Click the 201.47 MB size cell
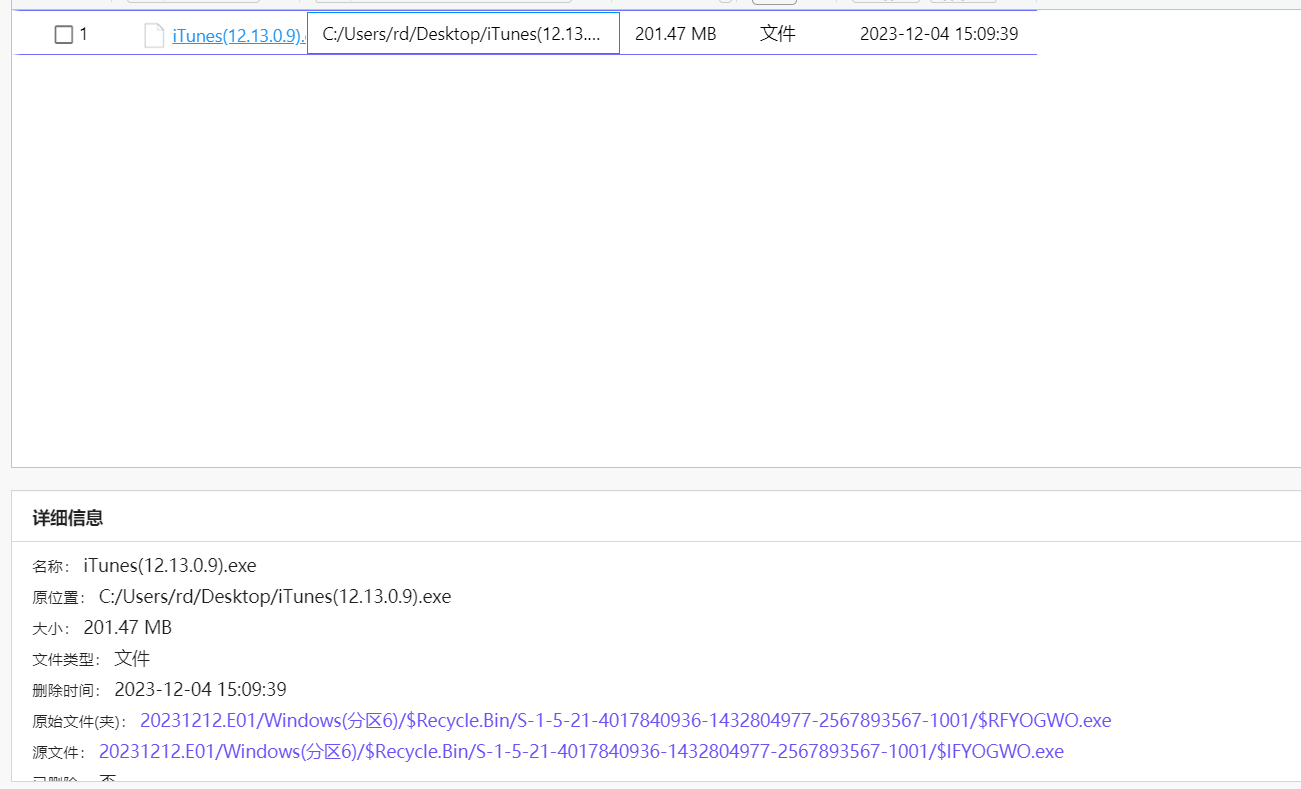Screen dimensions: 1301x789 click(x=676, y=34)
